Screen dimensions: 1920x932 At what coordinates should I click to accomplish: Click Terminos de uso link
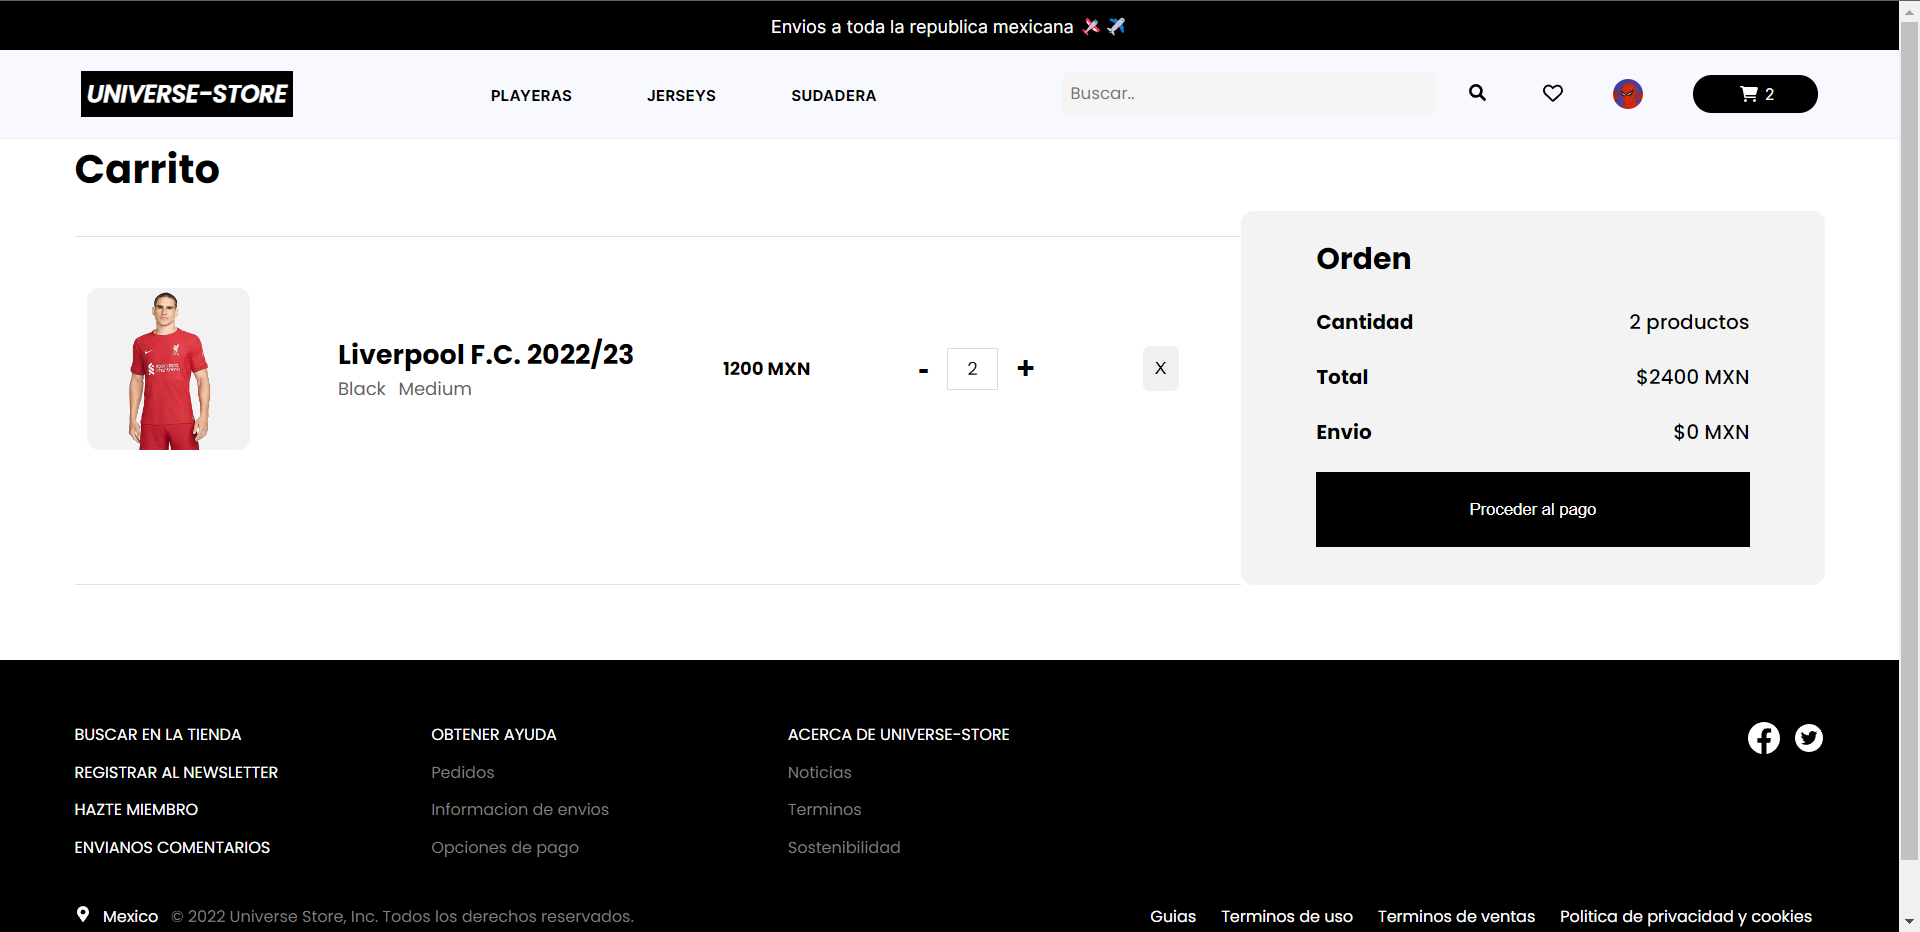(x=1287, y=916)
